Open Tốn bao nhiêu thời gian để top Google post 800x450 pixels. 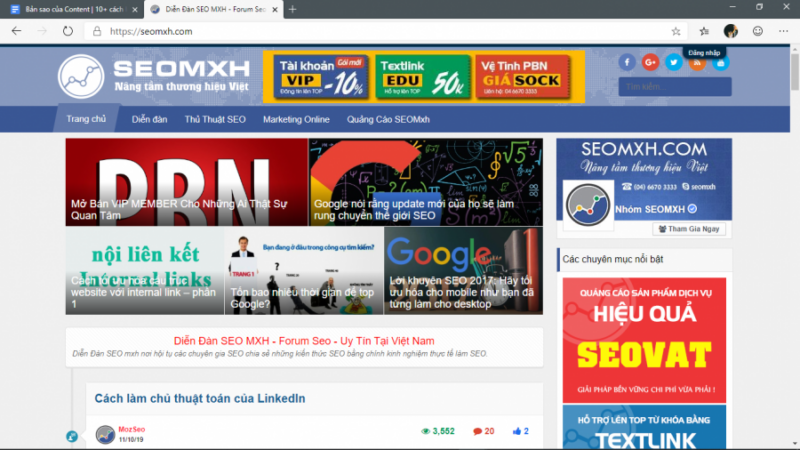[304, 270]
